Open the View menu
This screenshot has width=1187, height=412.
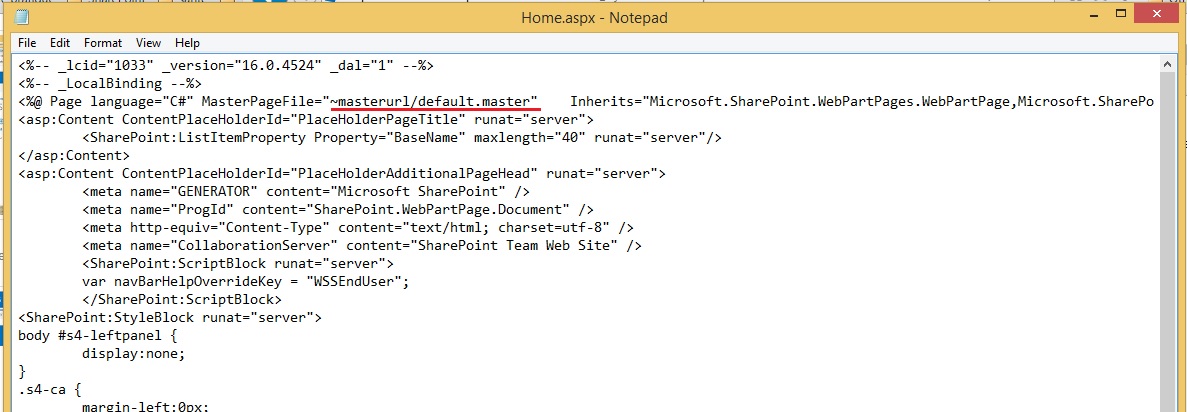149,43
